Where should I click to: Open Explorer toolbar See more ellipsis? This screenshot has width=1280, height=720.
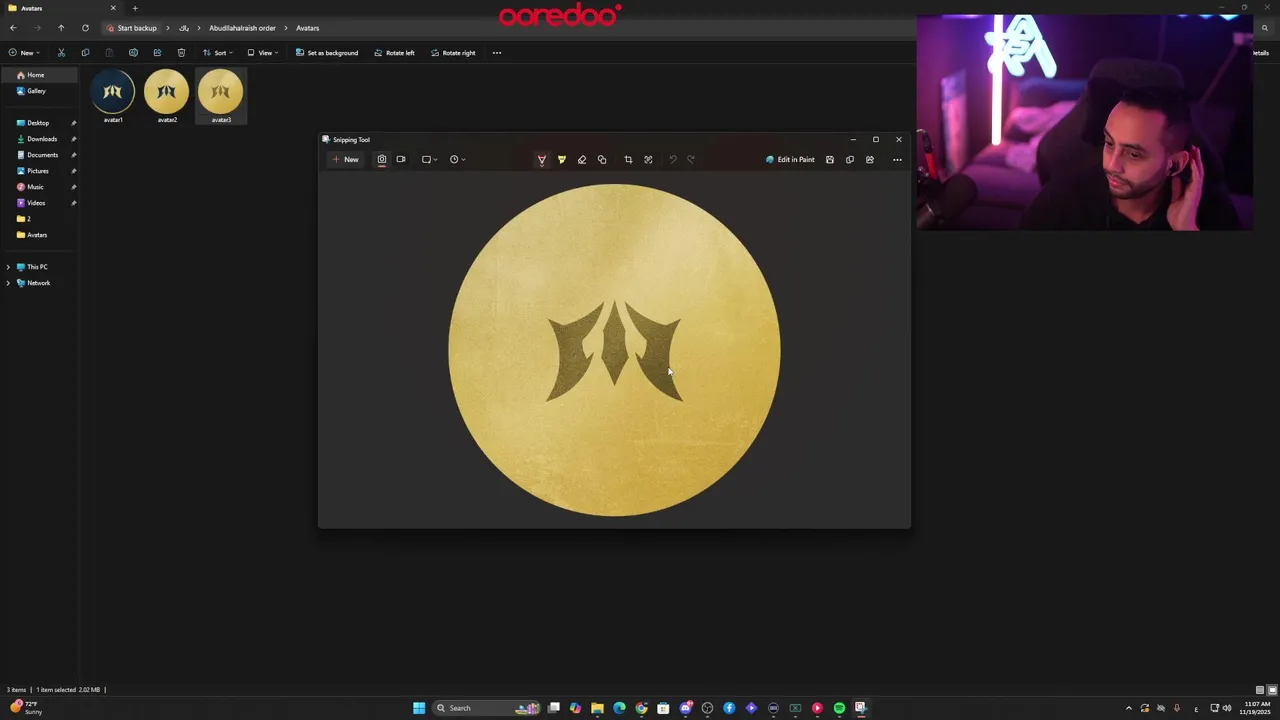(x=497, y=53)
